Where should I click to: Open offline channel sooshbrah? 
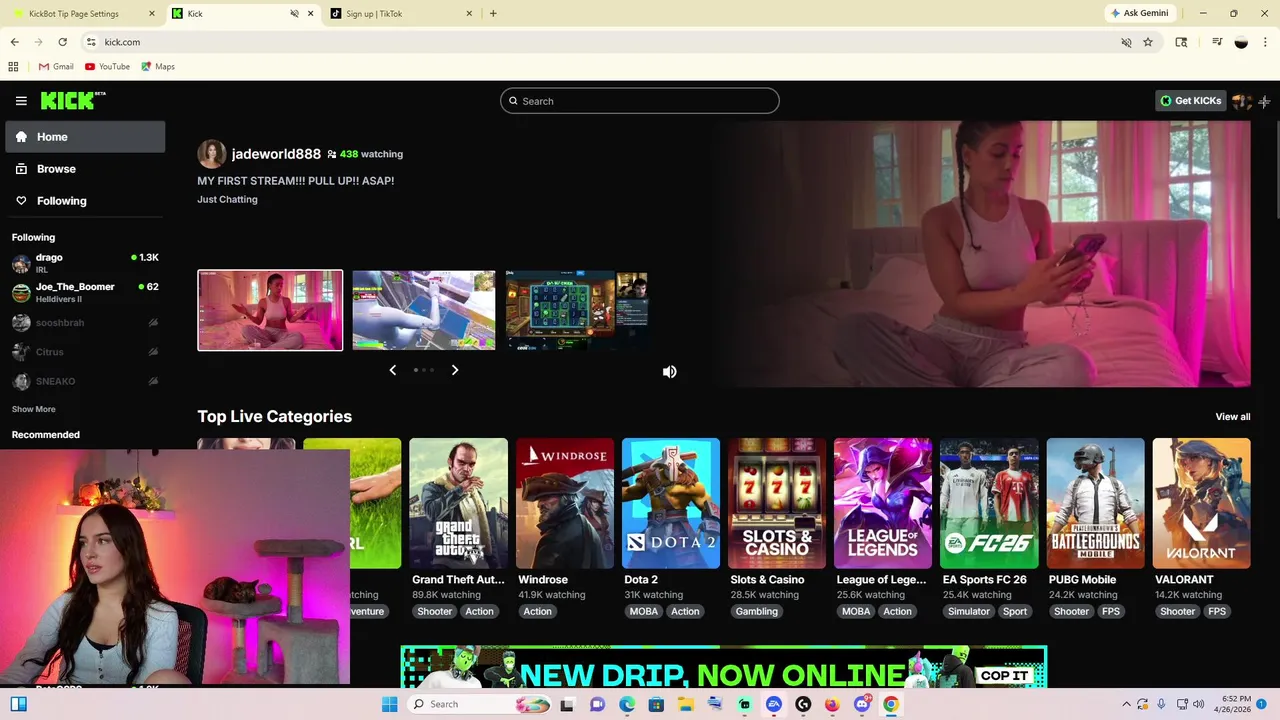click(x=85, y=323)
